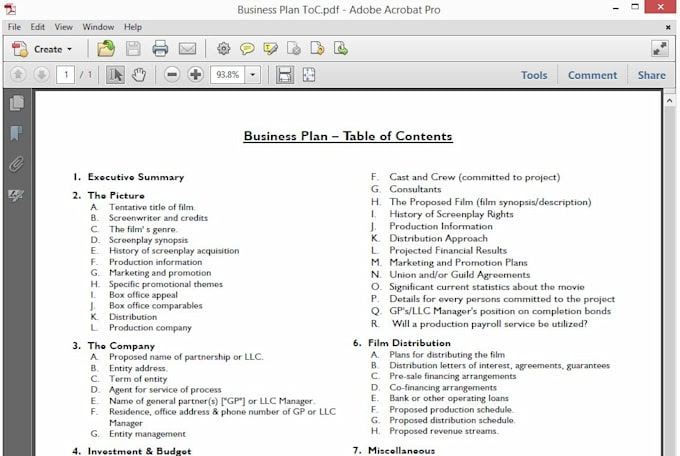680x456 pixels.
Task: Go to the next page with the down arrow
Action: tap(42, 75)
